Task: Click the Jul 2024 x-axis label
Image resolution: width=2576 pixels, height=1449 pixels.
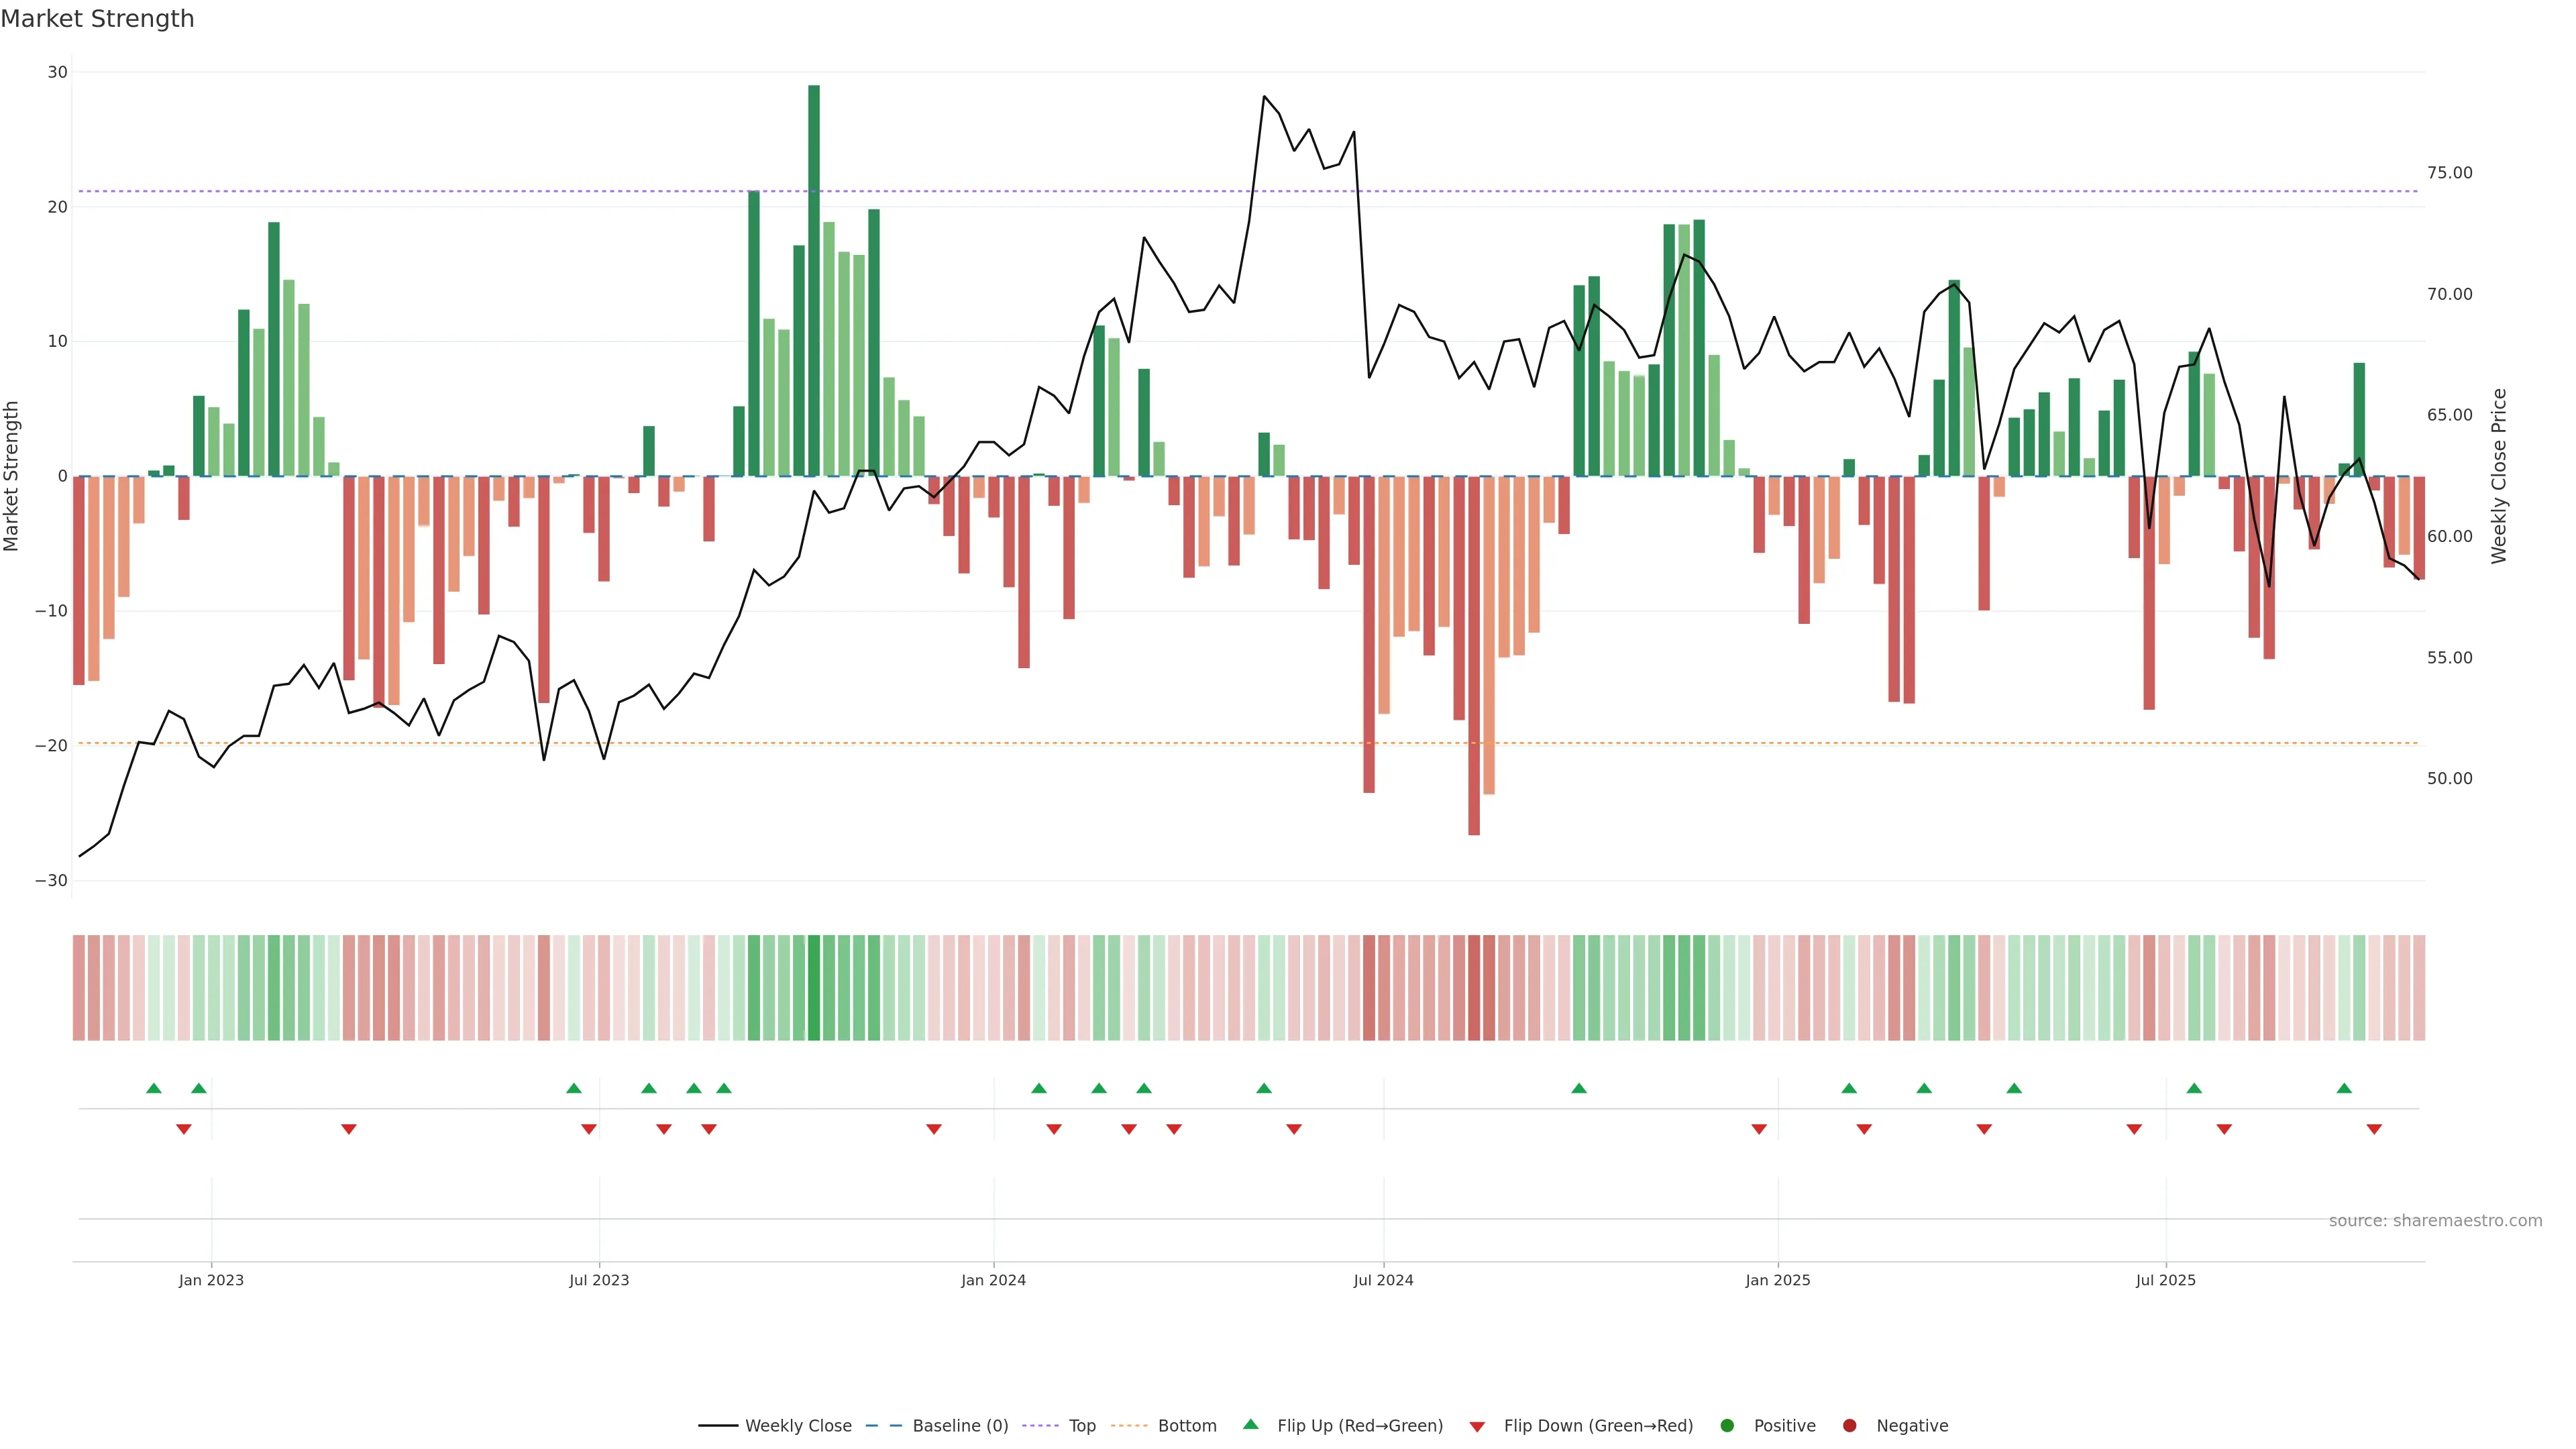Action: pos(1383,1280)
